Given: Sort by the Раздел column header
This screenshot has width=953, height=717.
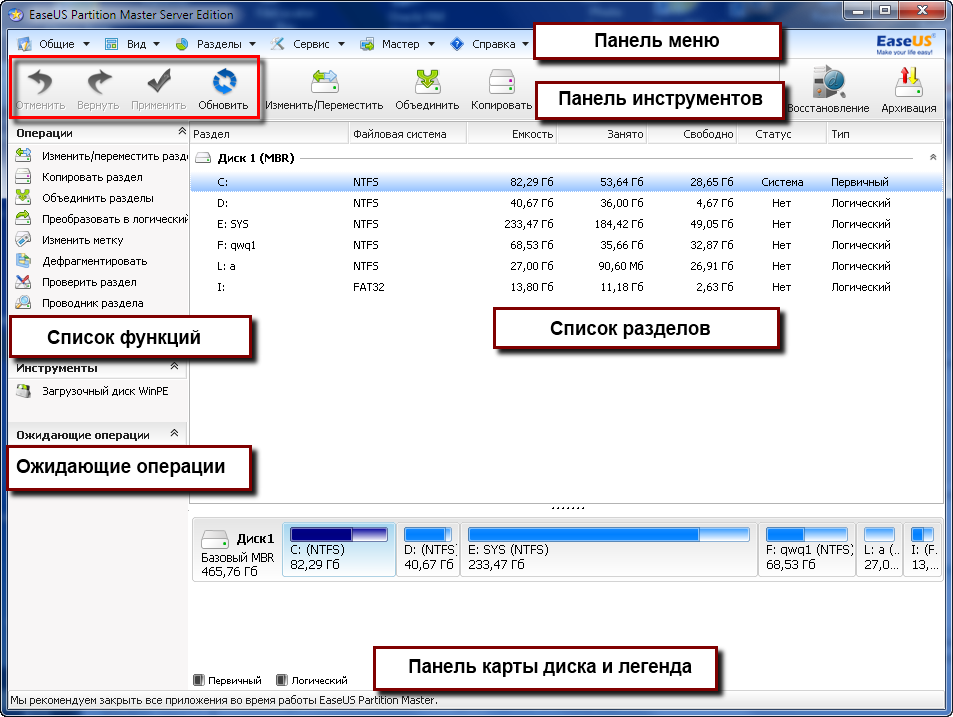Looking at the screenshot, I should pos(270,134).
